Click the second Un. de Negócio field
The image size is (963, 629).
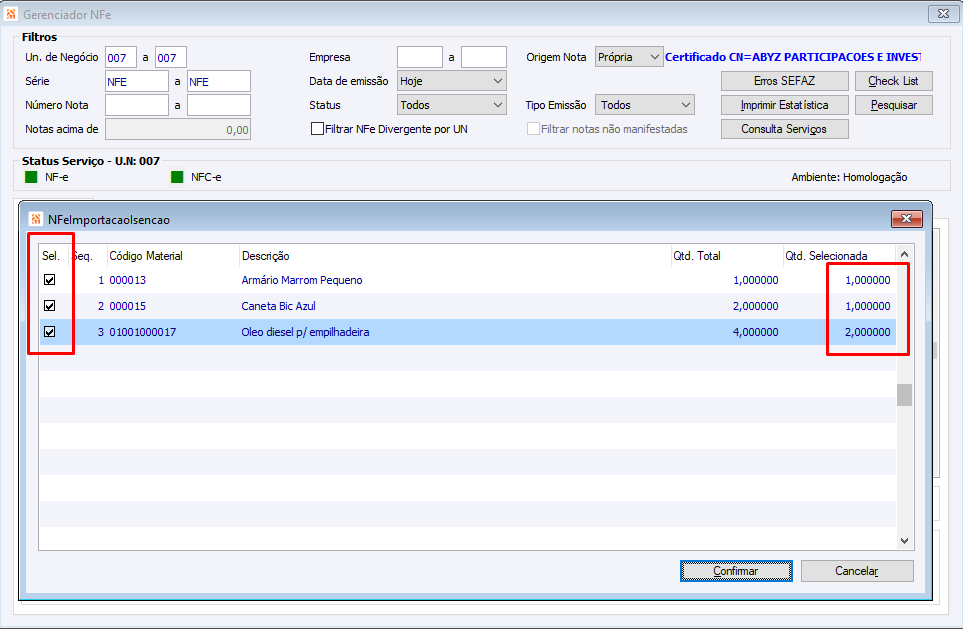click(x=171, y=58)
